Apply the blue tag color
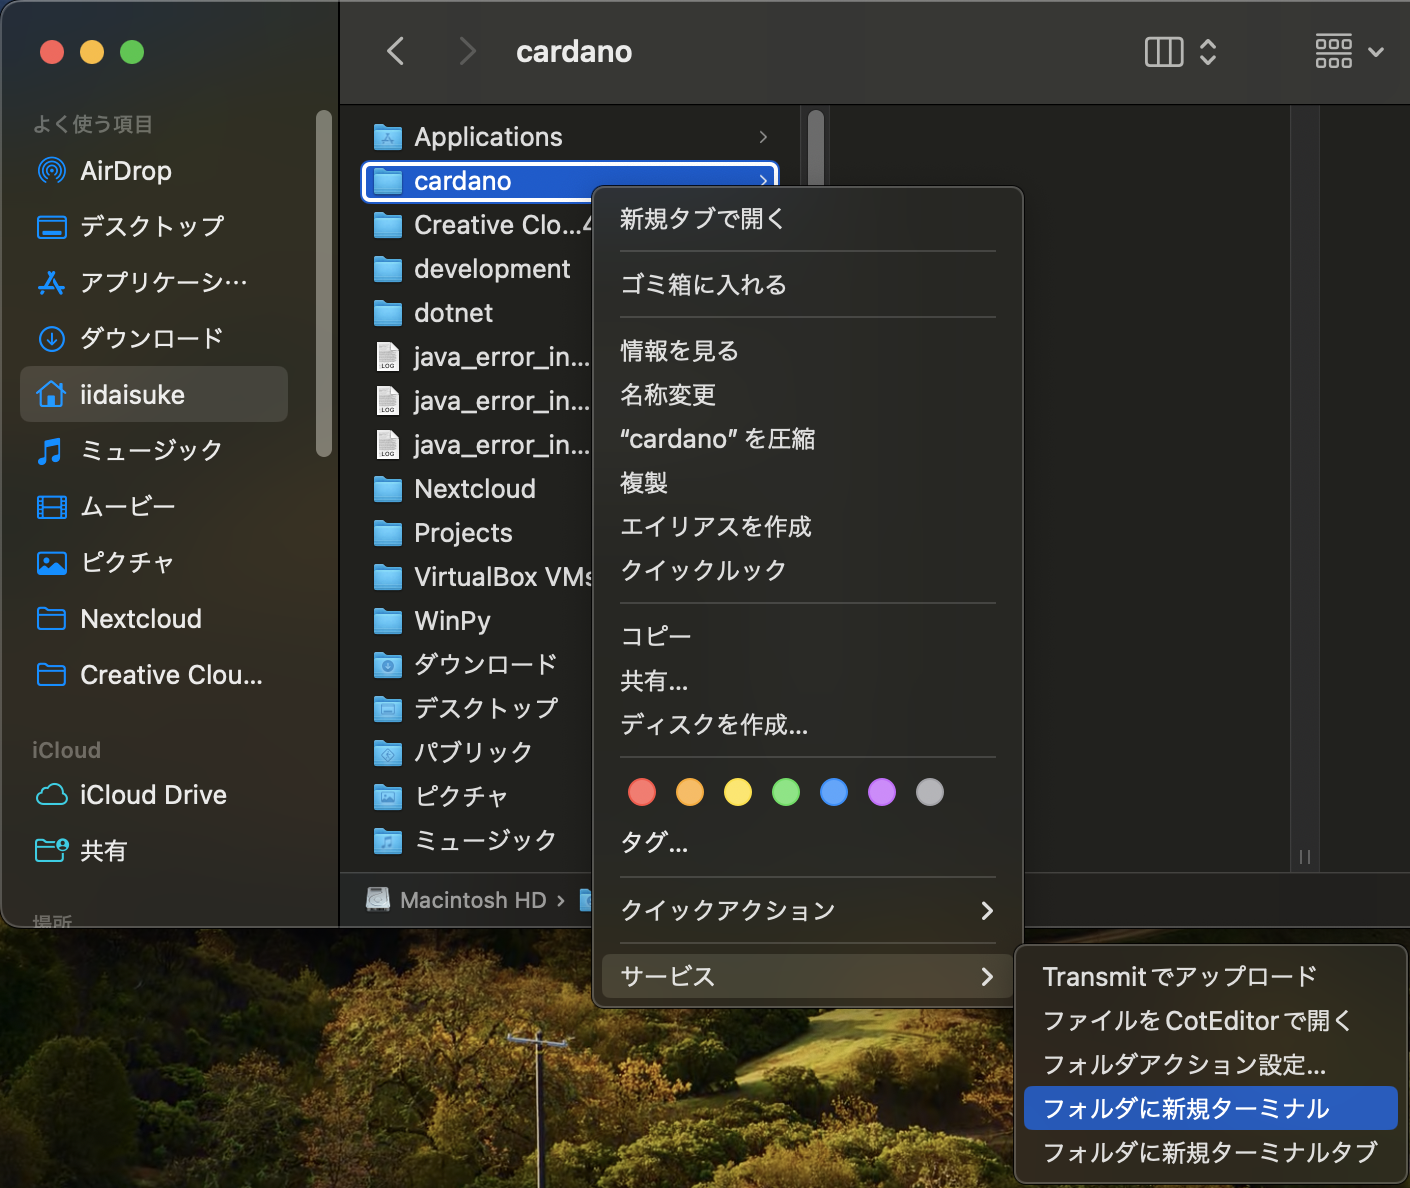The height and width of the screenshot is (1188, 1410). (834, 793)
